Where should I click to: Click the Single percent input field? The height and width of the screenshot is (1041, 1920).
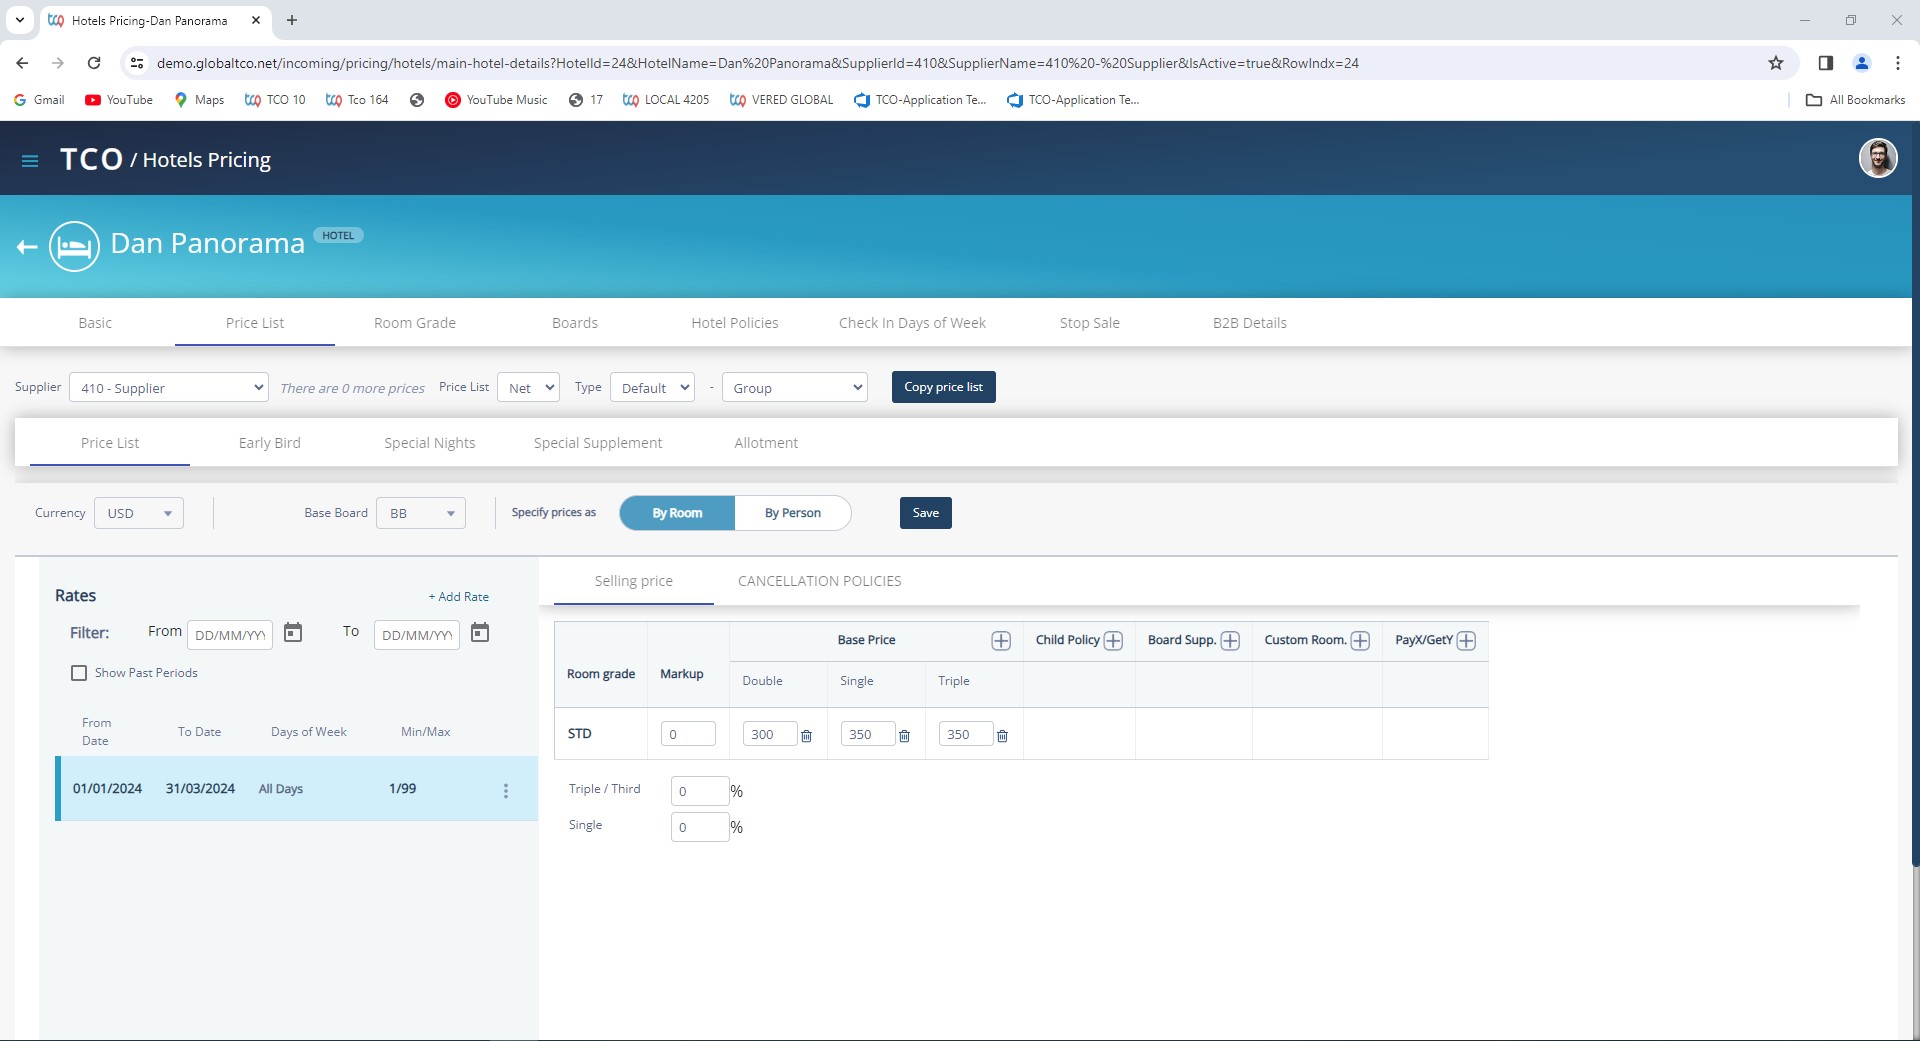tap(700, 827)
